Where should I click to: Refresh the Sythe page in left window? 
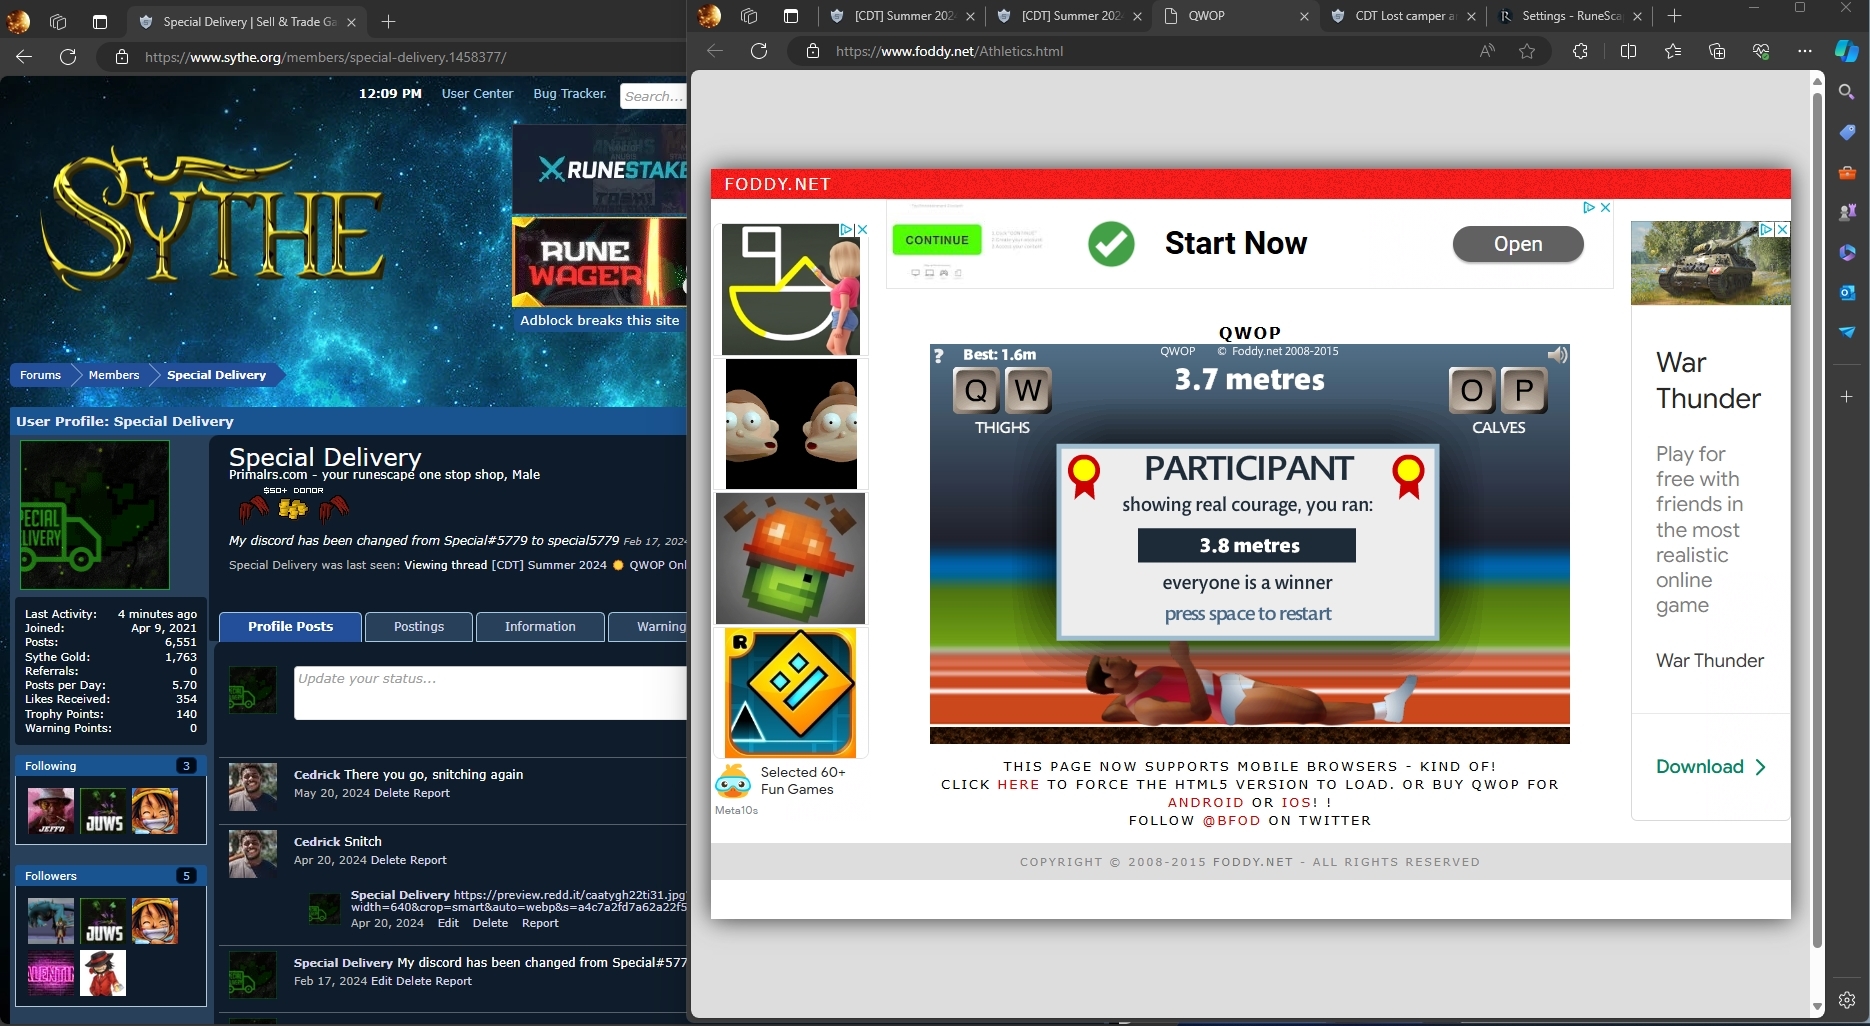coord(68,57)
